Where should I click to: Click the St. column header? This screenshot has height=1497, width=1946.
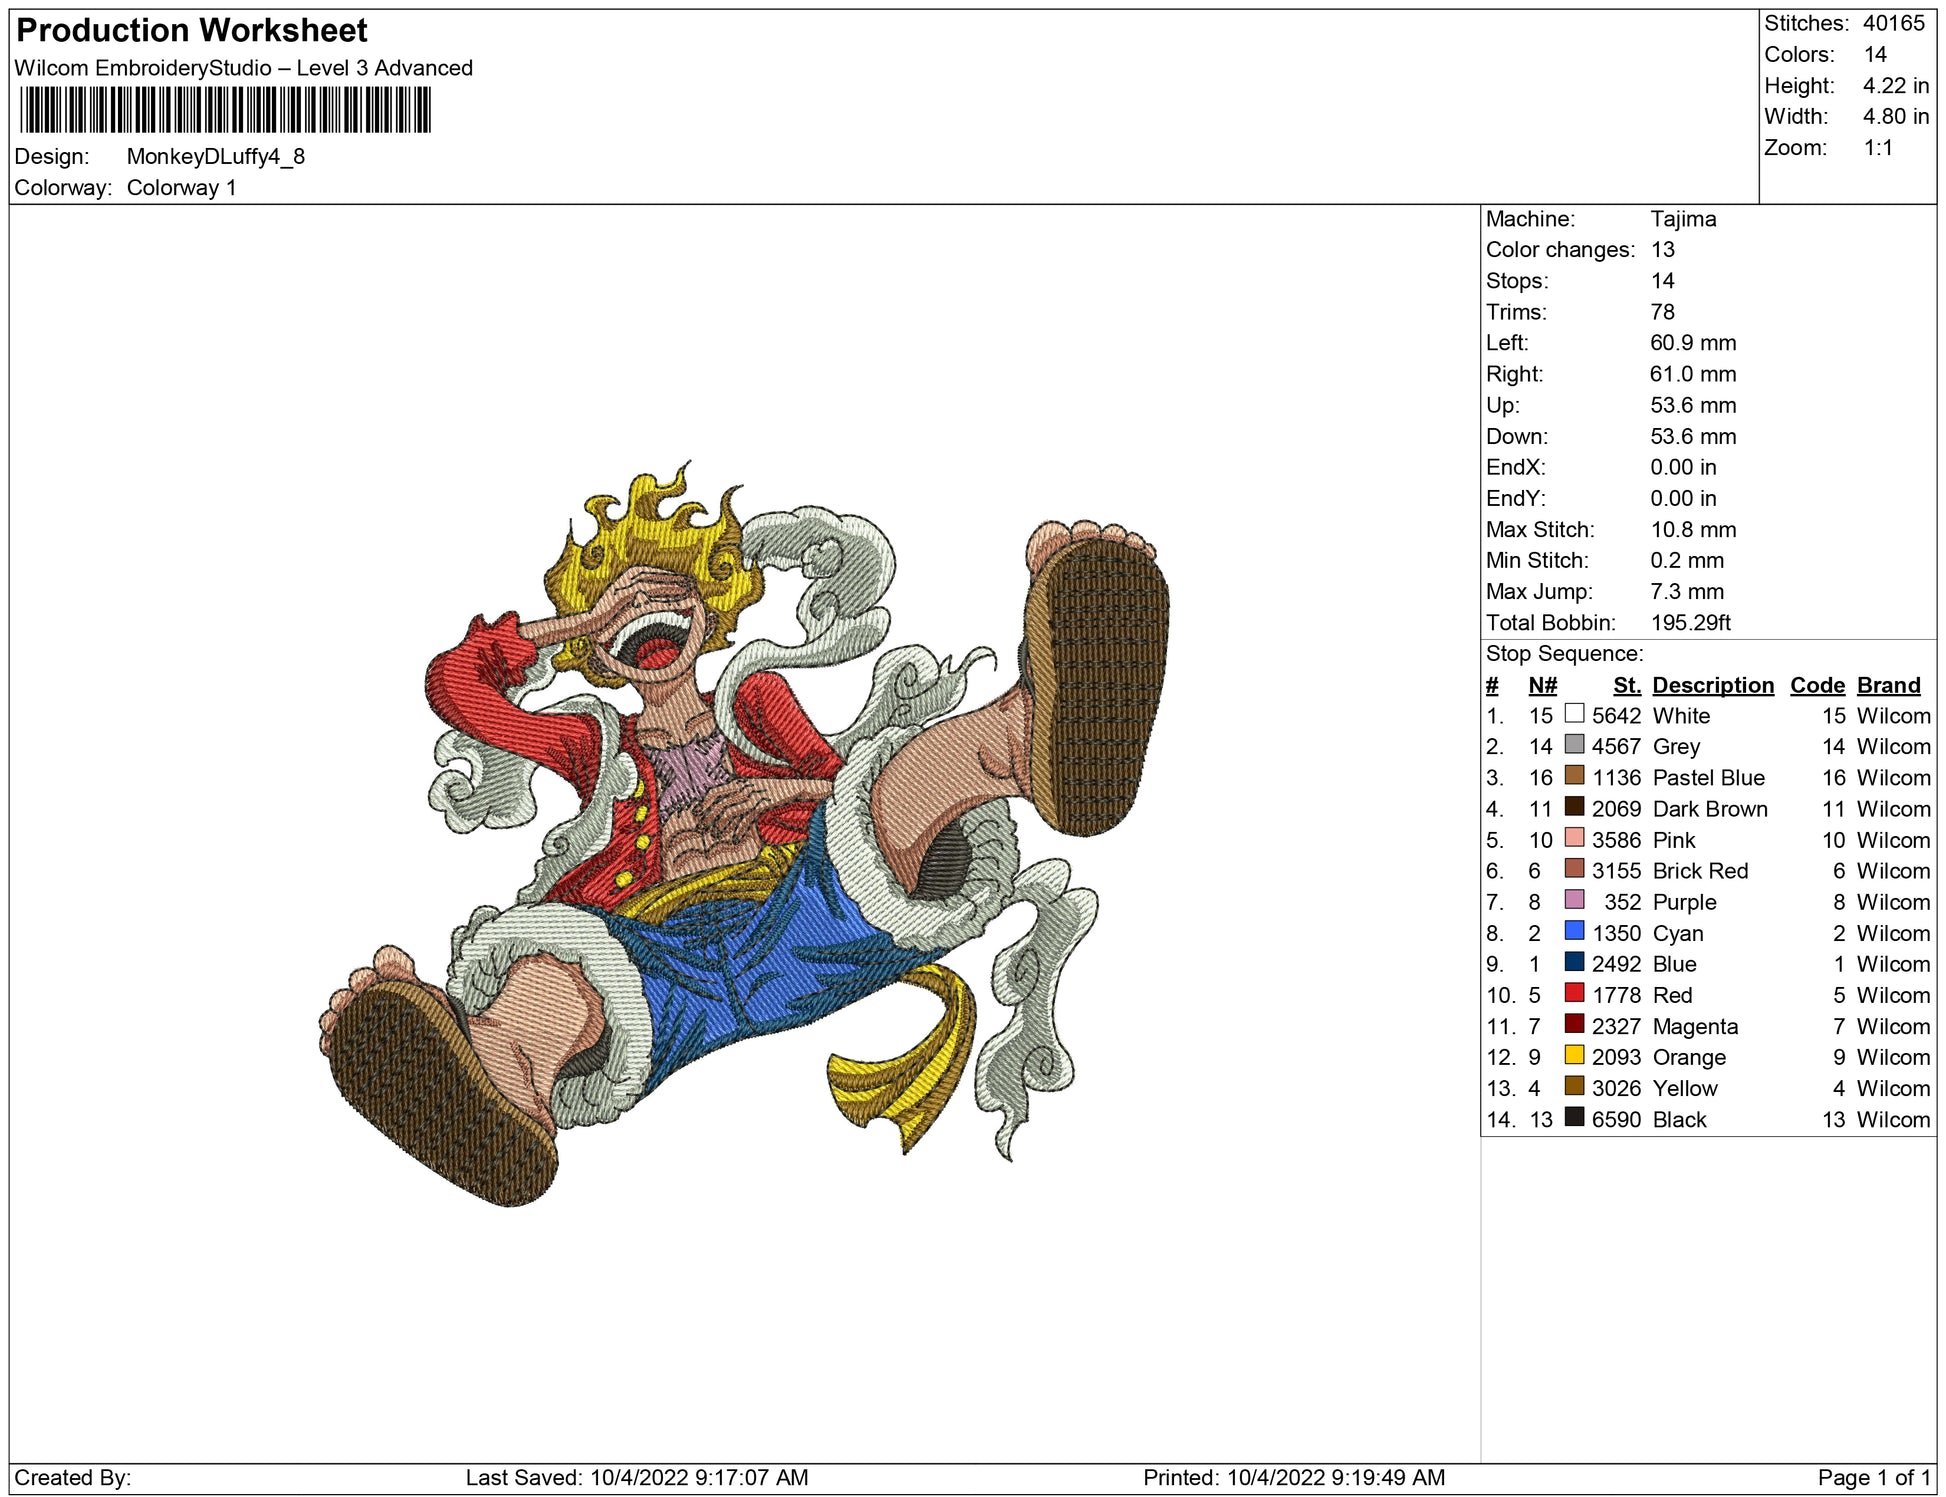(1626, 685)
